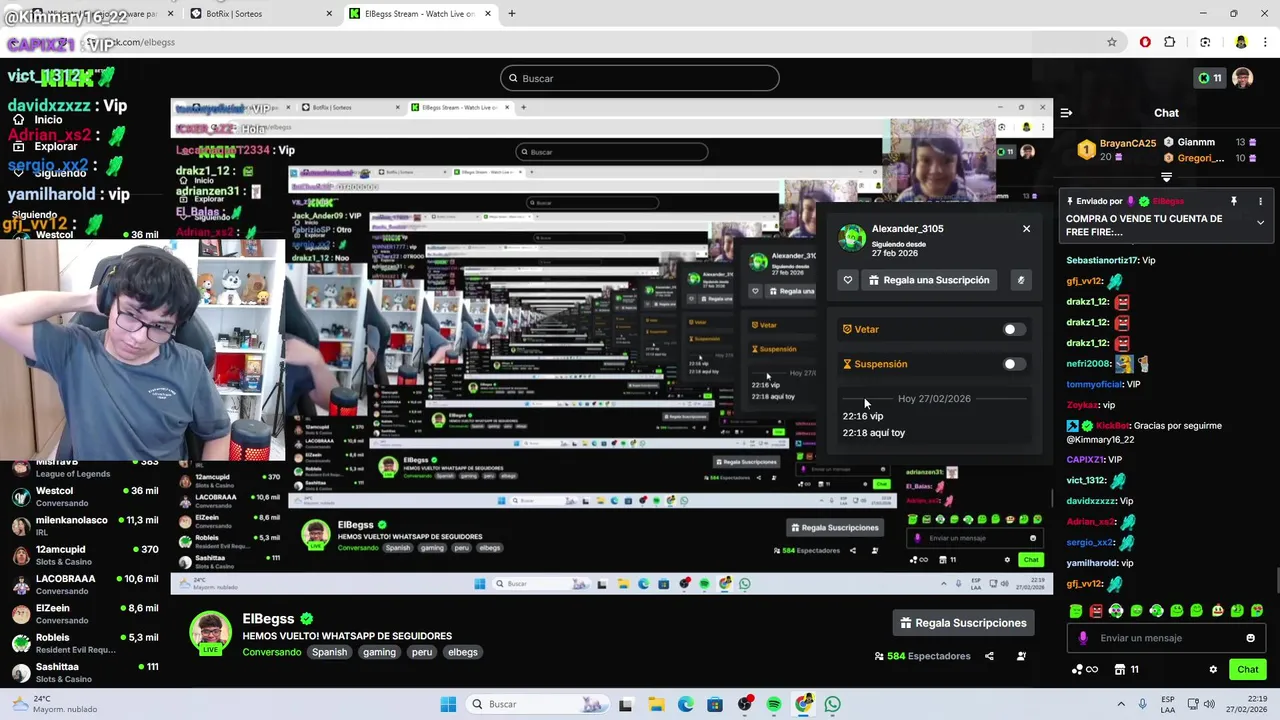The width and height of the screenshot is (1280, 720).
Task: Show hidden system tray icons chevron
Action: [x=1121, y=704]
